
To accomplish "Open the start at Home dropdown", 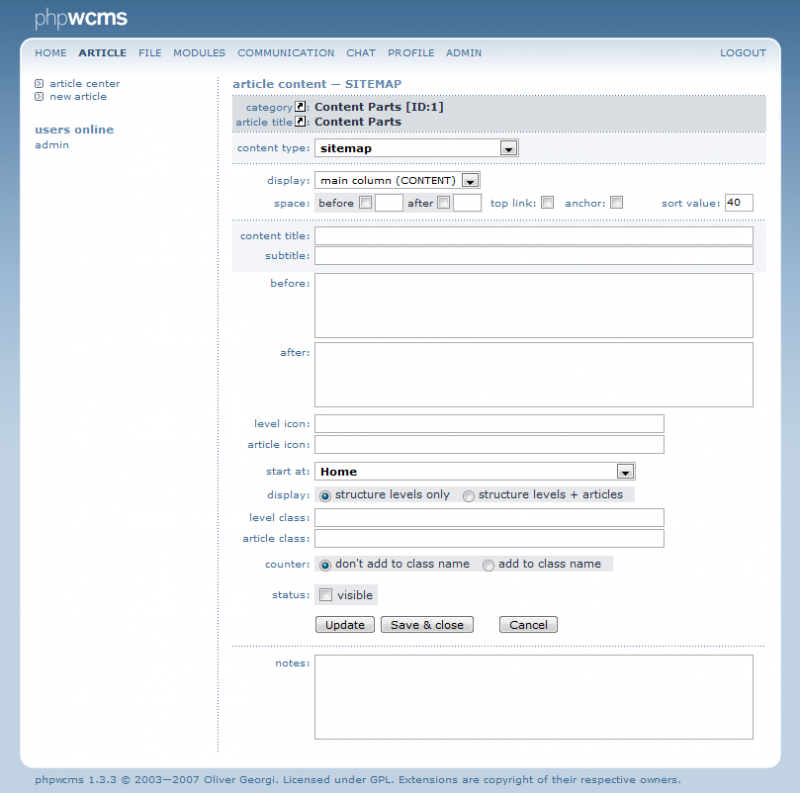I will [x=625, y=472].
